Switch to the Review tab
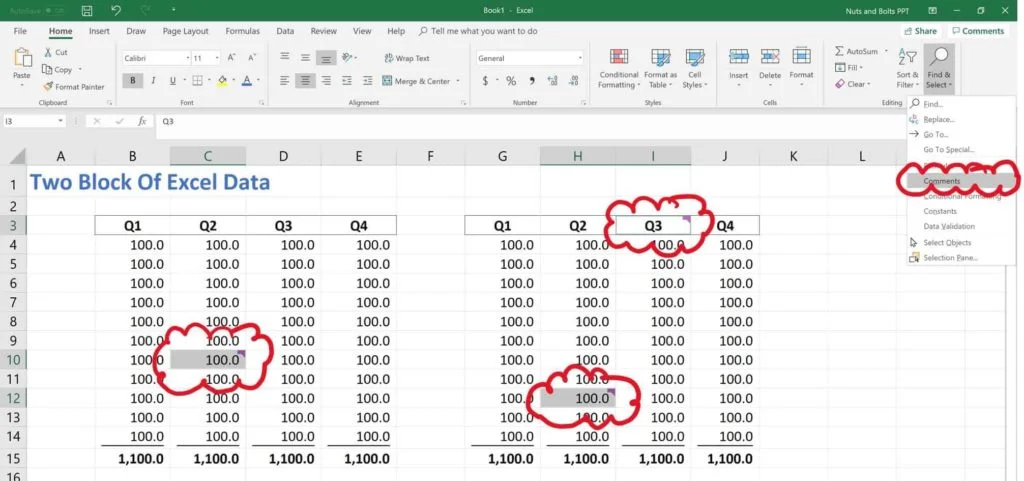1024x481 pixels. pyautogui.click(x=323, y=31)
